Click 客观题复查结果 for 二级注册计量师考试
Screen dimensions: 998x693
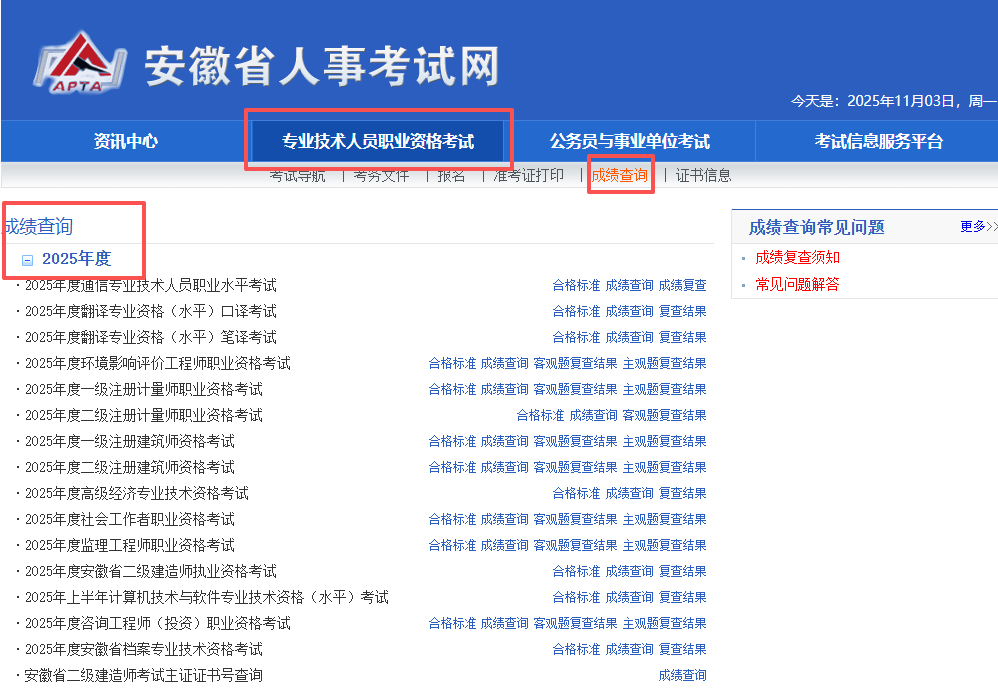[664, 415]
